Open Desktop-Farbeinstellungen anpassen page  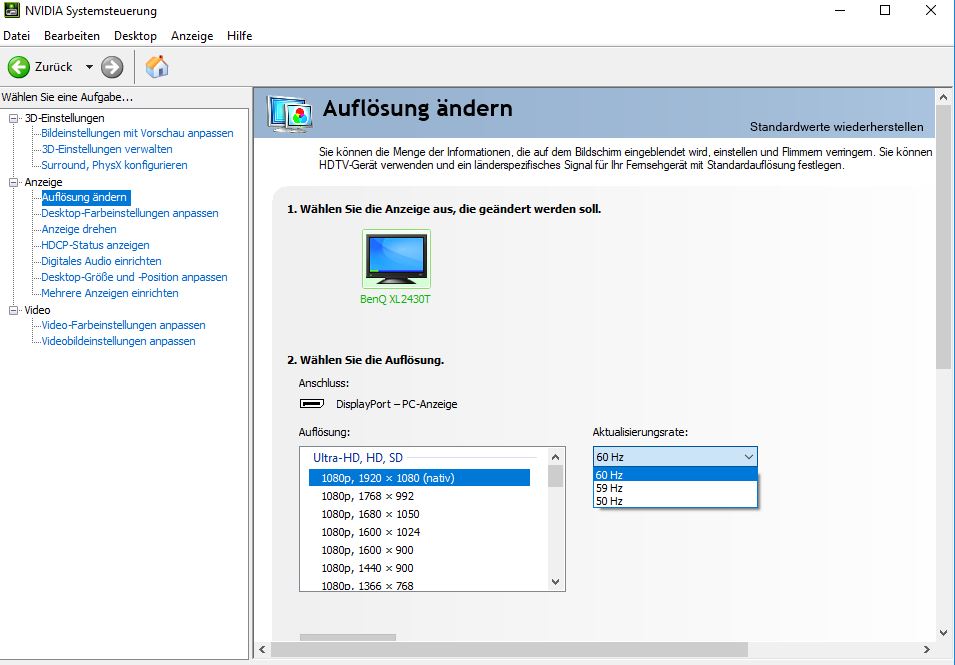point(129,213)
